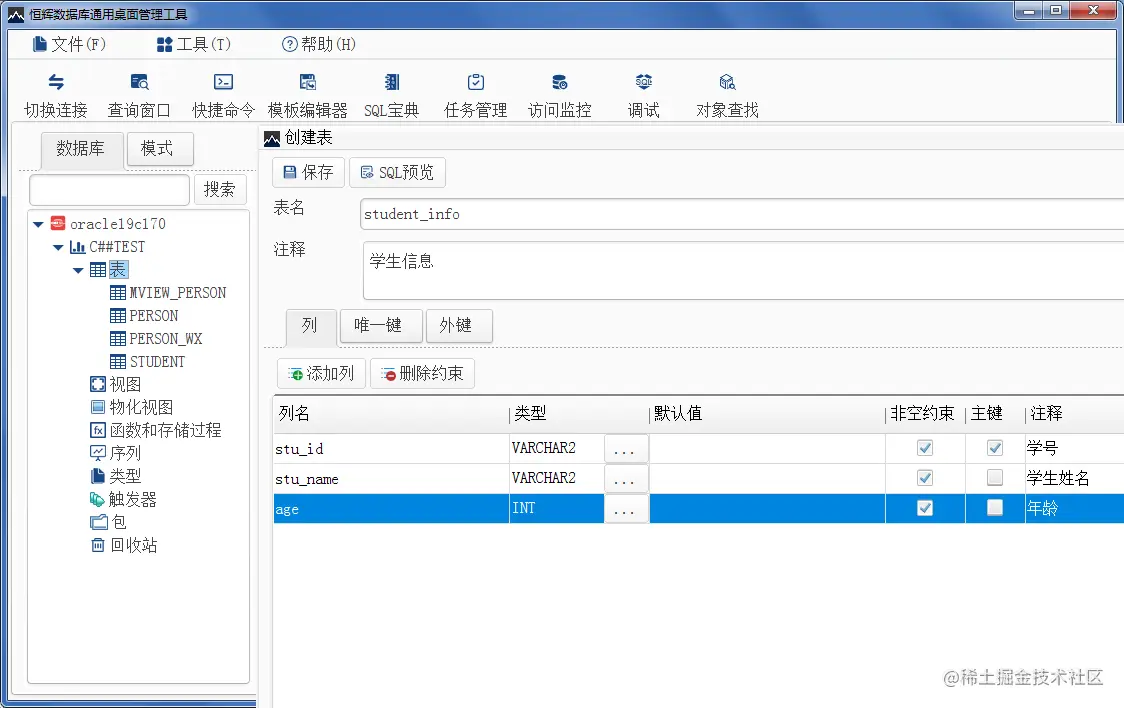The image size is (1124, 708).
Task: Click the SQL预览 preview button
Action: click(397, 173)
